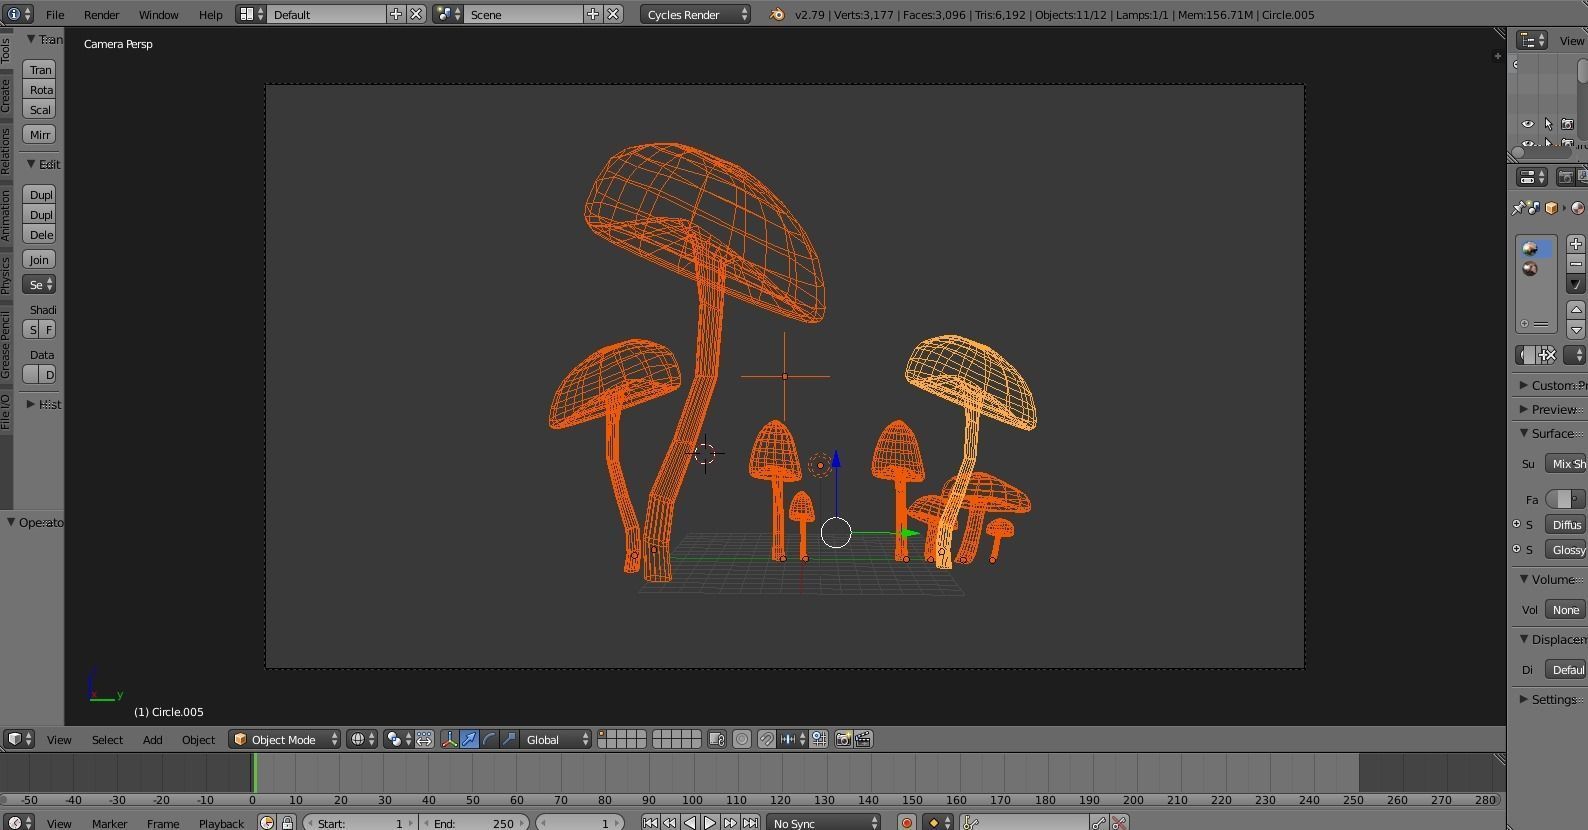
Task: Click the Start frame field
Action: pyautogui.click(x=360, y=823)
